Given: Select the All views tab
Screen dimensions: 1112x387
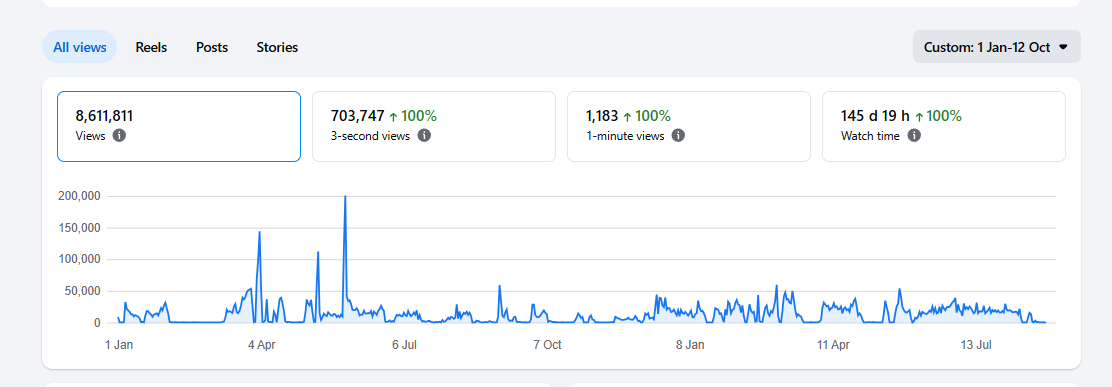Looking at the screenshot, I should [x=79, y=47].
